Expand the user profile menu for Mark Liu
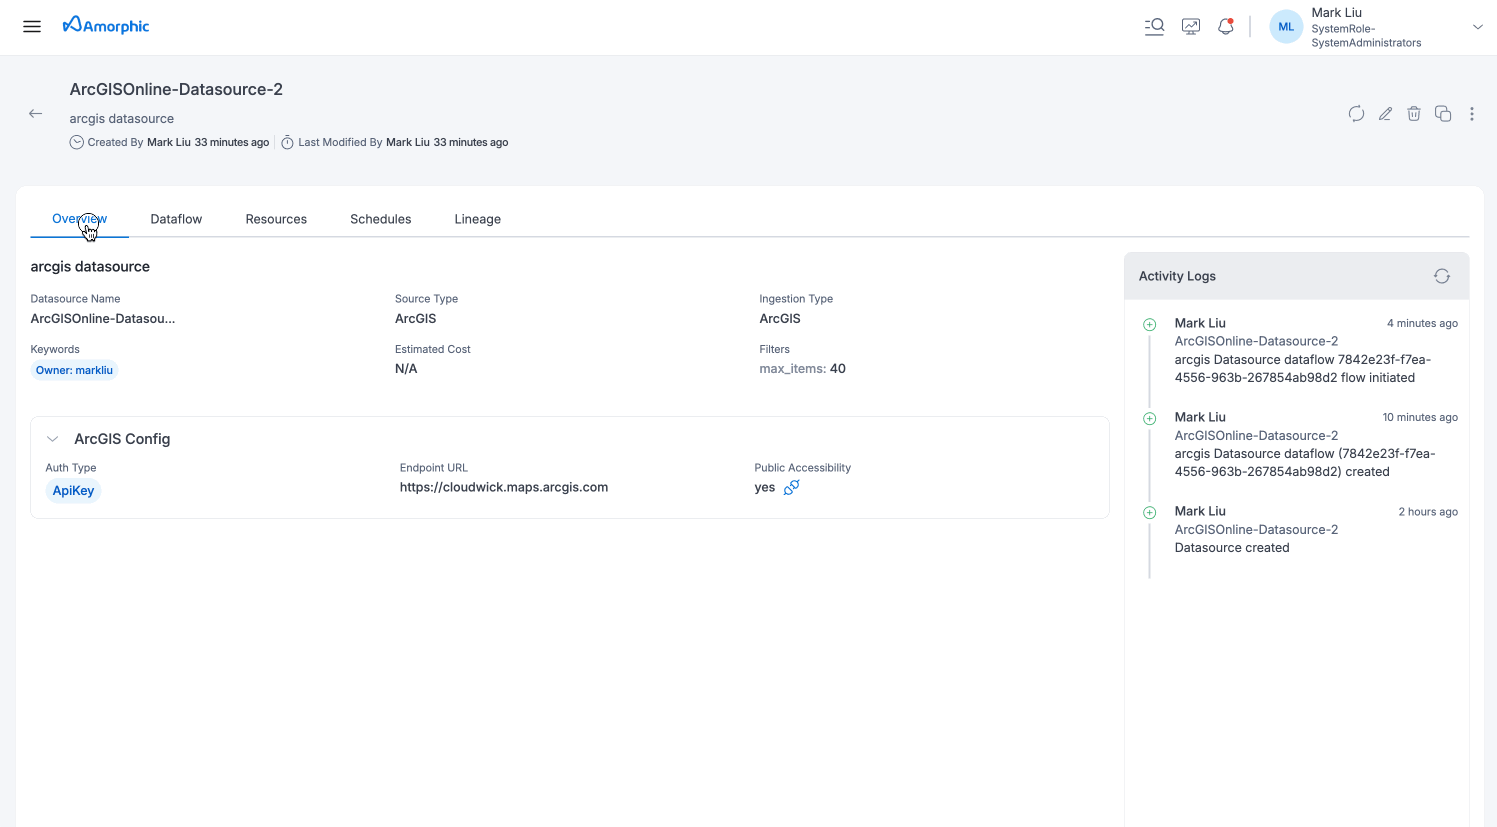1497x827 pixels. [1477, 27]
